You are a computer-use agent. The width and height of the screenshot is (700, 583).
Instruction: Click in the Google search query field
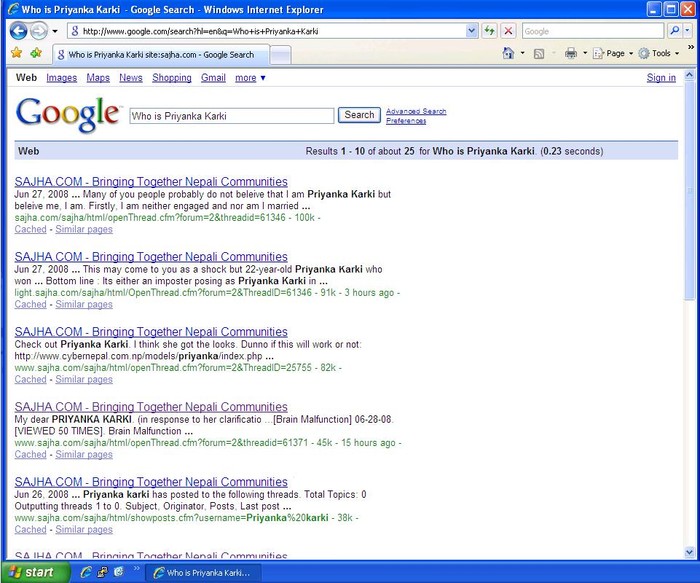[x=231, y=116]
